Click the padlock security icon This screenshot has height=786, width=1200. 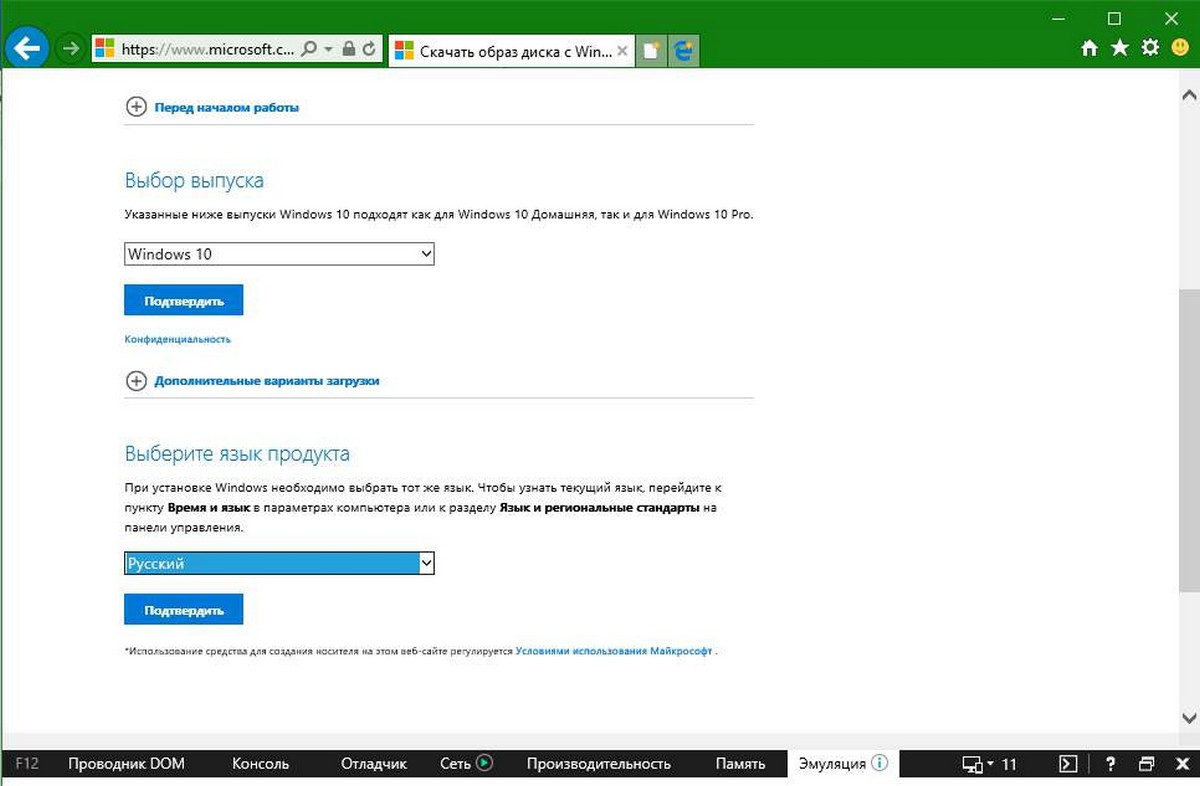point(348,48)
